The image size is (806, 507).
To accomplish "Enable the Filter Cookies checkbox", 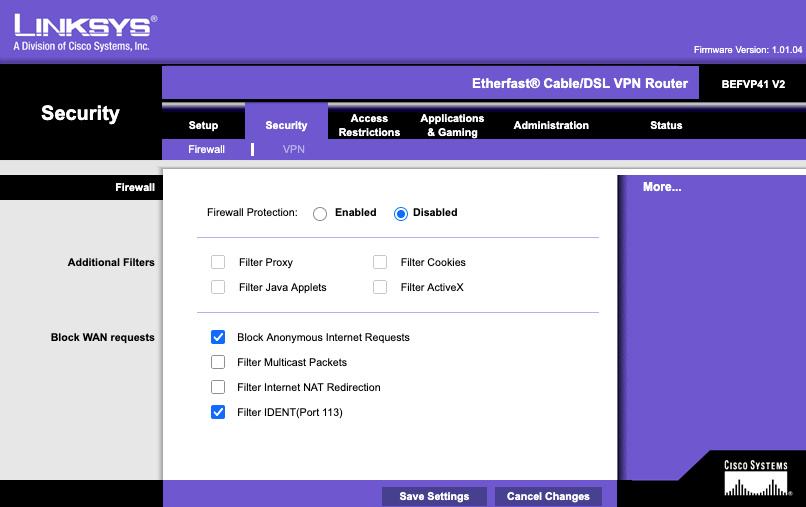I will (380, 262).
